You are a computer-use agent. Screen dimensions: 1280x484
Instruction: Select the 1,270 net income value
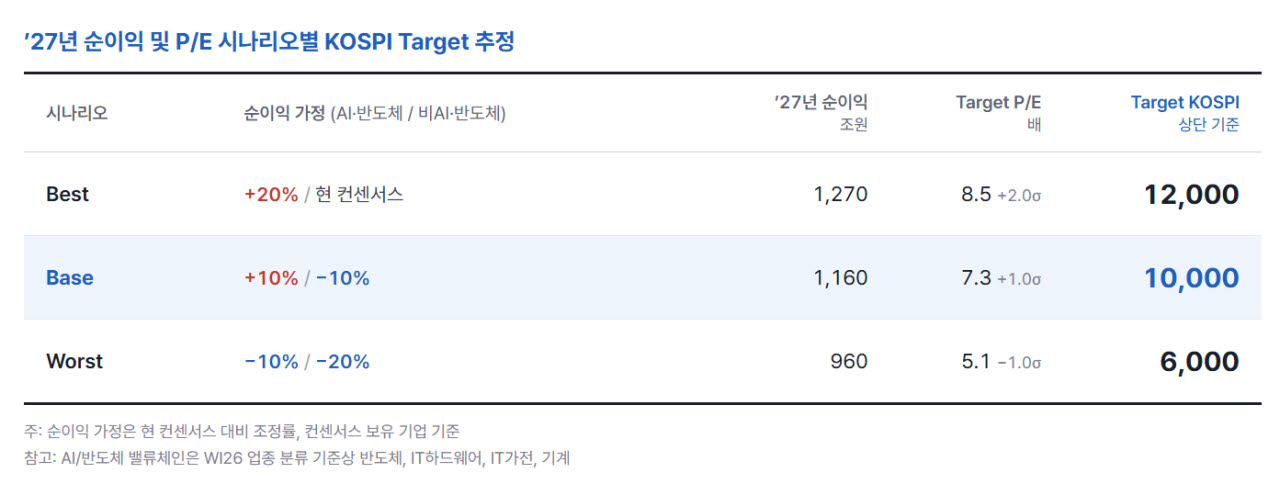pyautogui.click(x=841, y=194)
